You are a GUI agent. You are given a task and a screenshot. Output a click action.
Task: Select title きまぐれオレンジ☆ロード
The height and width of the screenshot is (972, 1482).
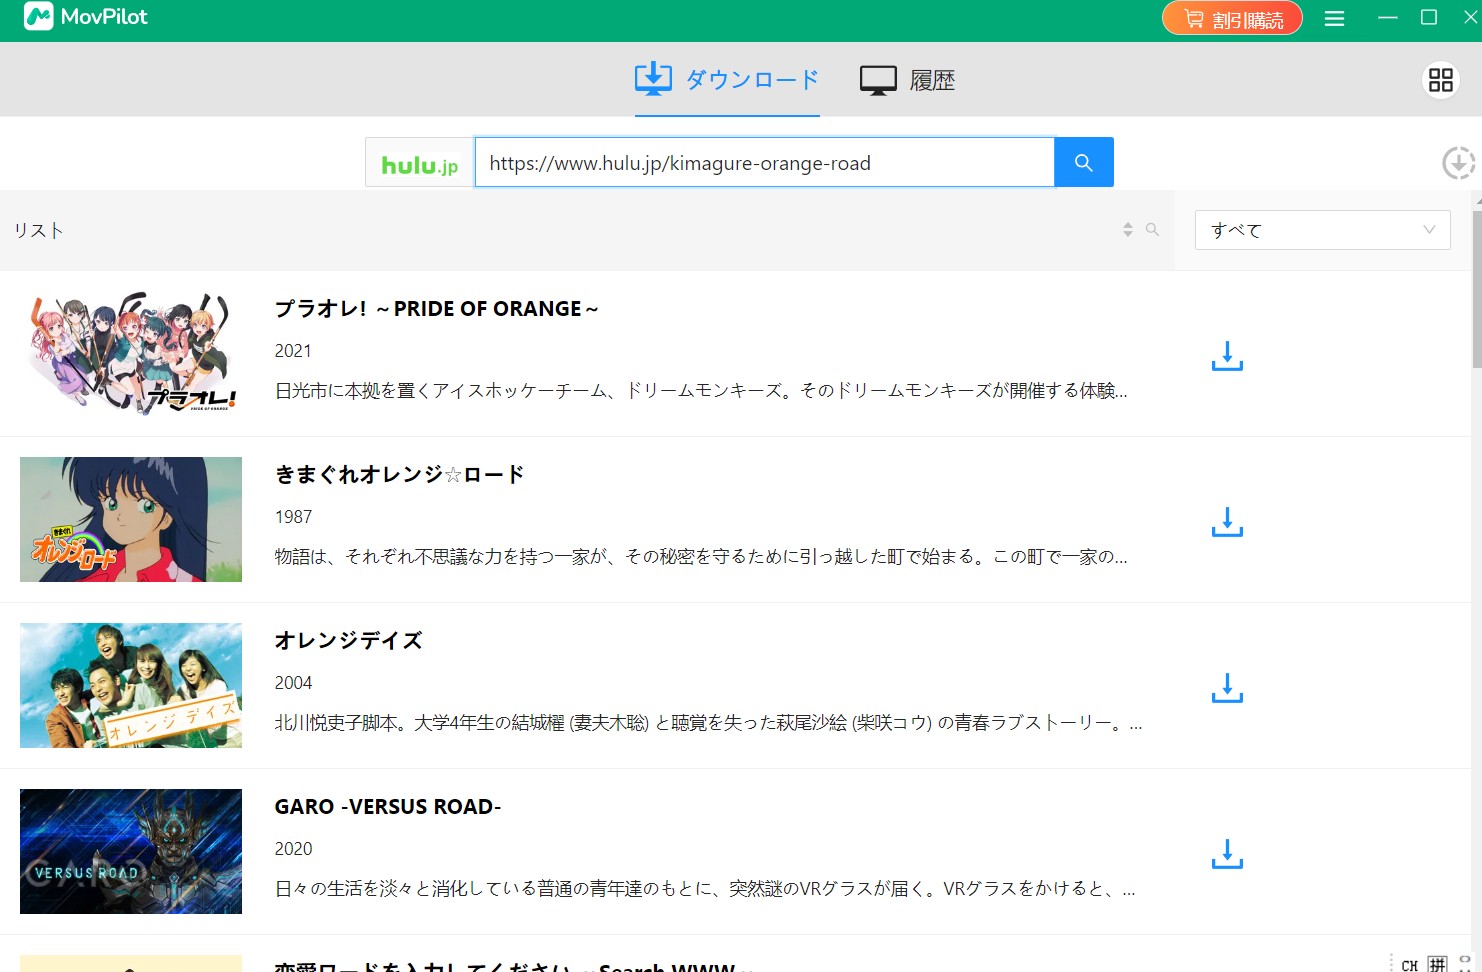[400, 475]
